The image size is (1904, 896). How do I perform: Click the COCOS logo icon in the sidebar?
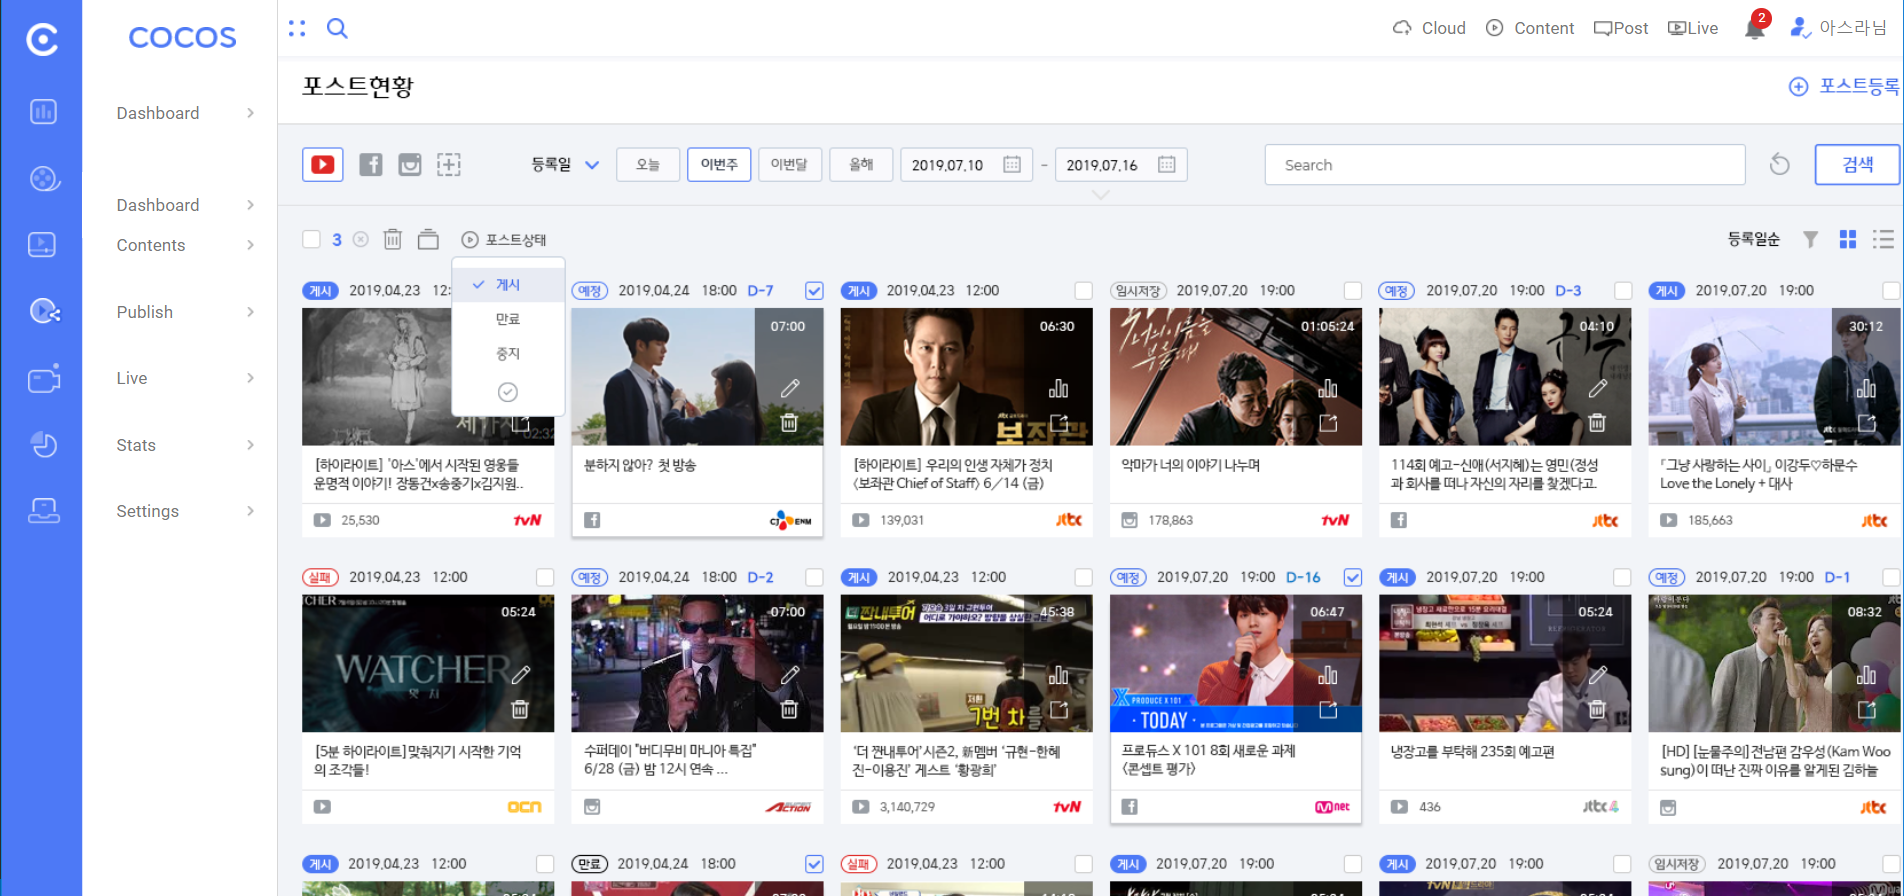coord(42,40)
